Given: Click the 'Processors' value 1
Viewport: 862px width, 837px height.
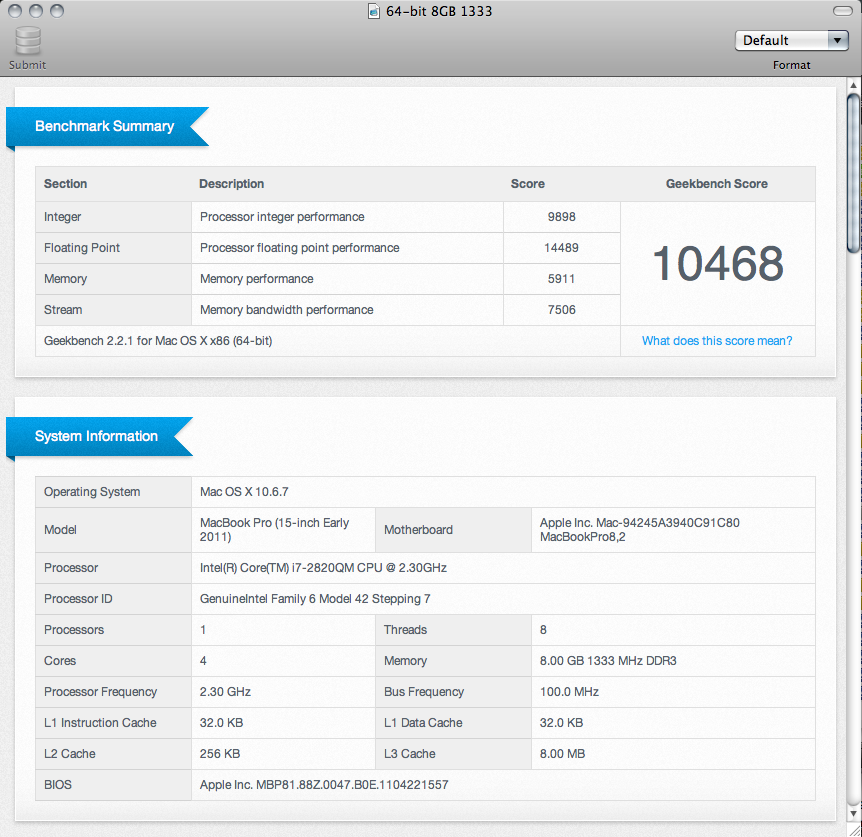Looking at the screenshot, I should pos(203,630).
